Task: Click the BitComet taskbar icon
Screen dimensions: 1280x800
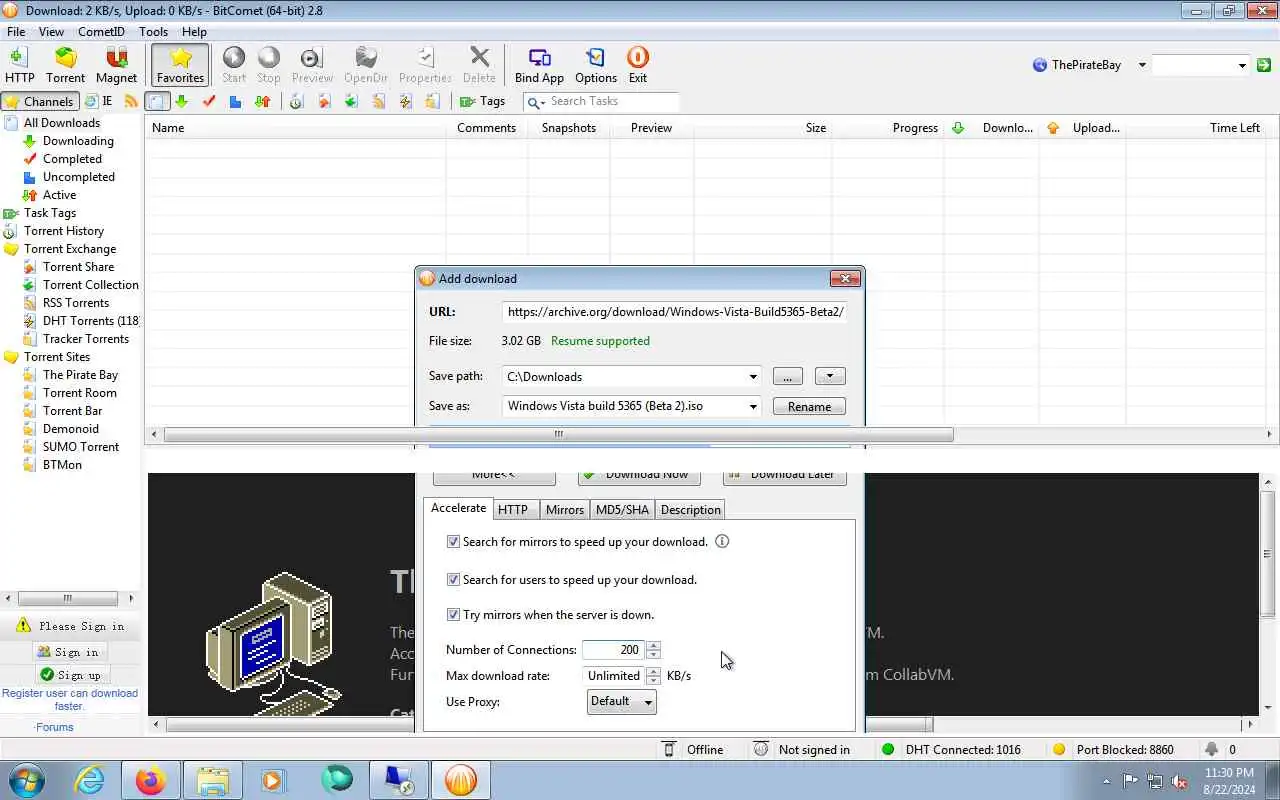Action: 460,780
